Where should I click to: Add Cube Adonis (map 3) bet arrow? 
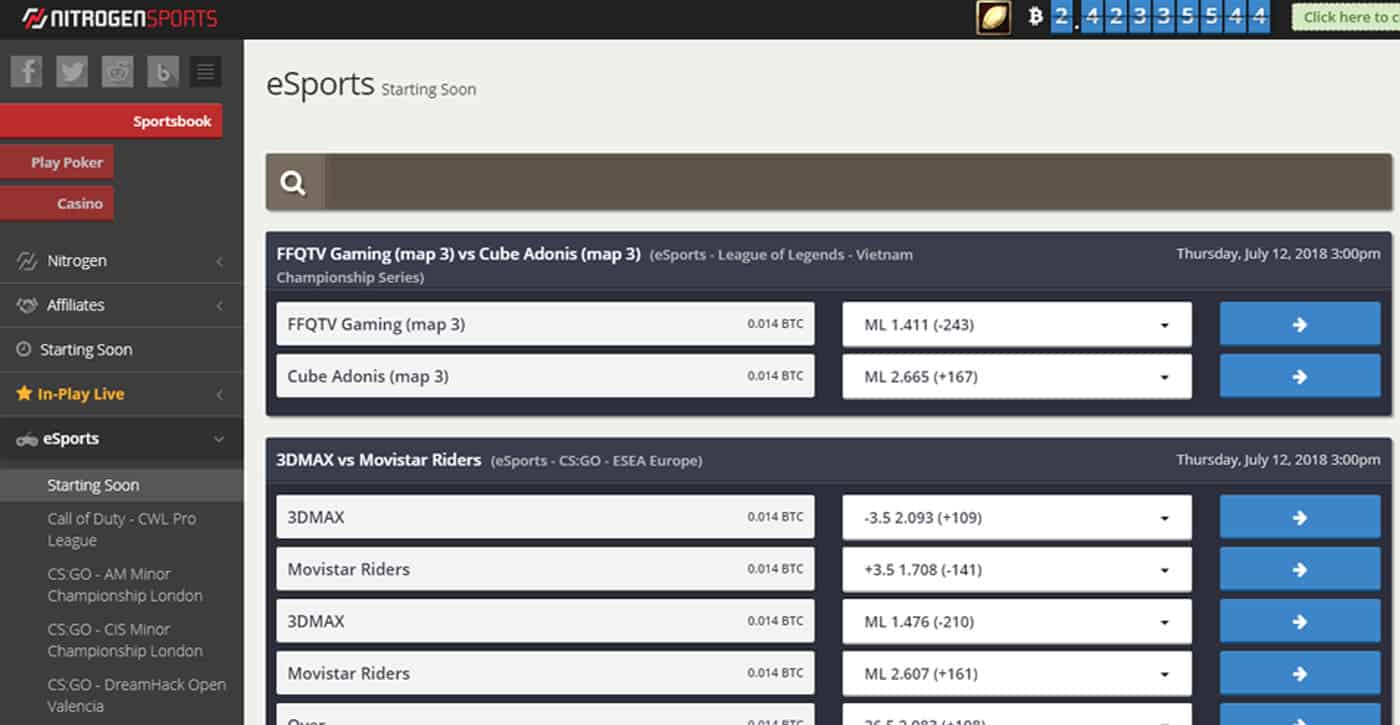[1300, 376]
